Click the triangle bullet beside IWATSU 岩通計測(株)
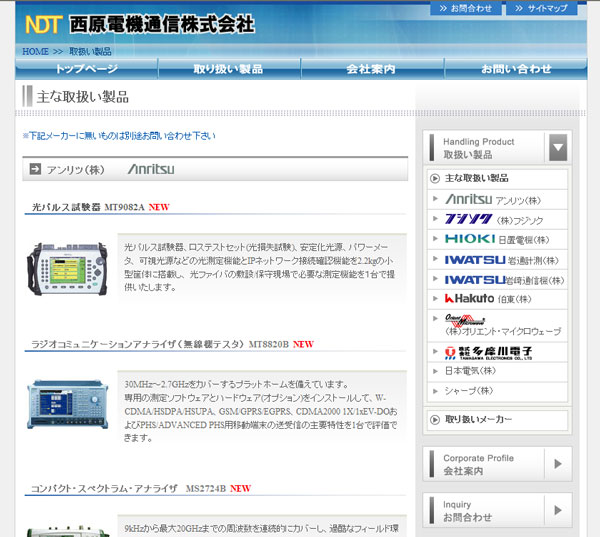This screenshot has height=537, width=600. [x=435, y=258]
